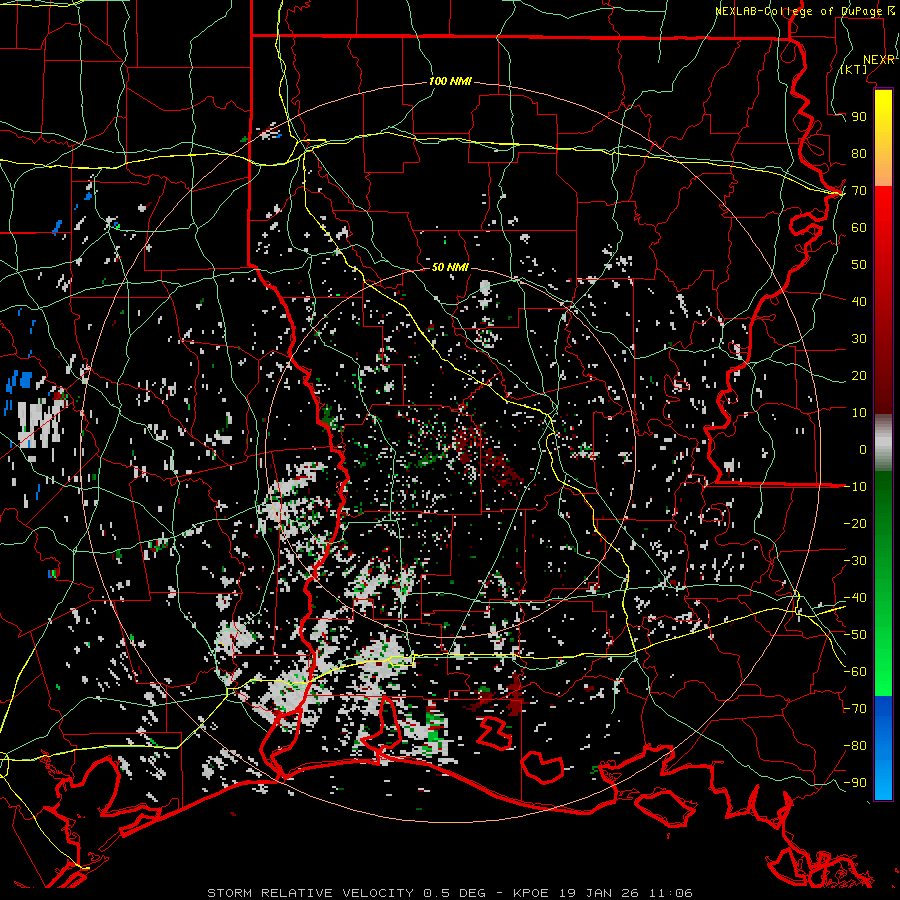The image size is (900, 900).
Task: Click the NEXR label near the color scale
Action: pos(878,59)
